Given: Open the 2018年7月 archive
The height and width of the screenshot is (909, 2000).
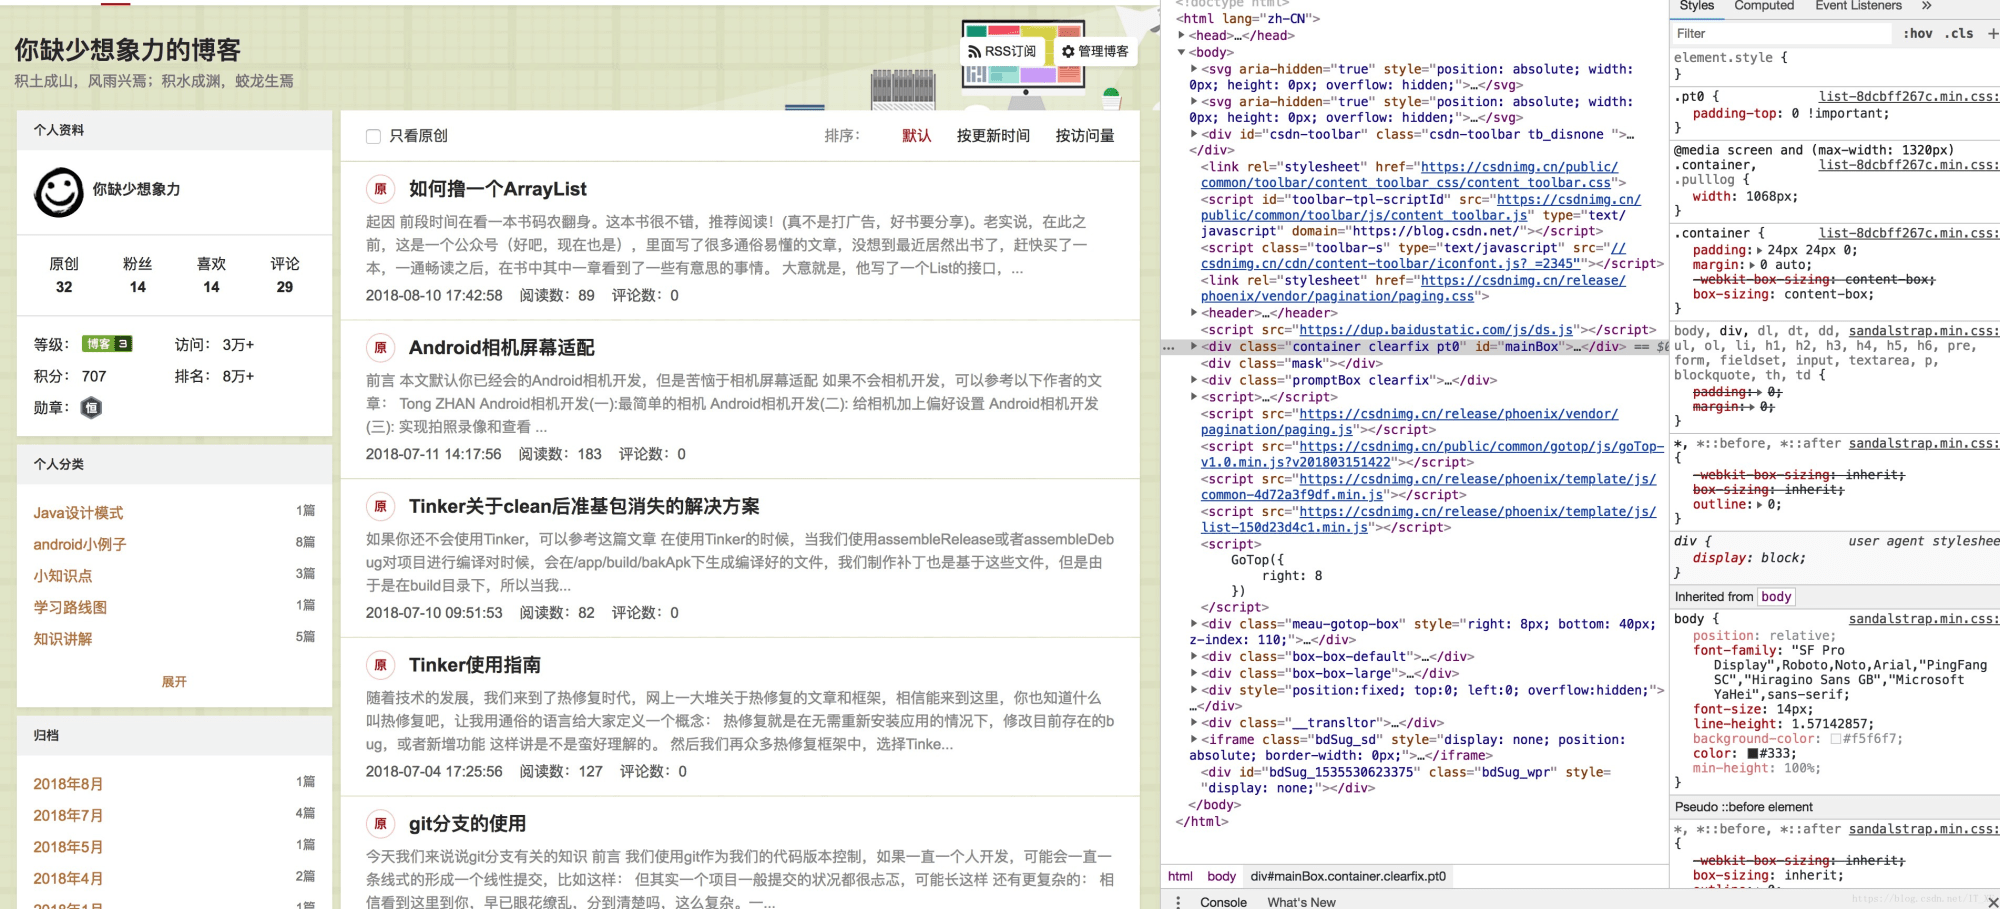Looking at the screenshot, I should pyautogui.click(x=68, y=816).
